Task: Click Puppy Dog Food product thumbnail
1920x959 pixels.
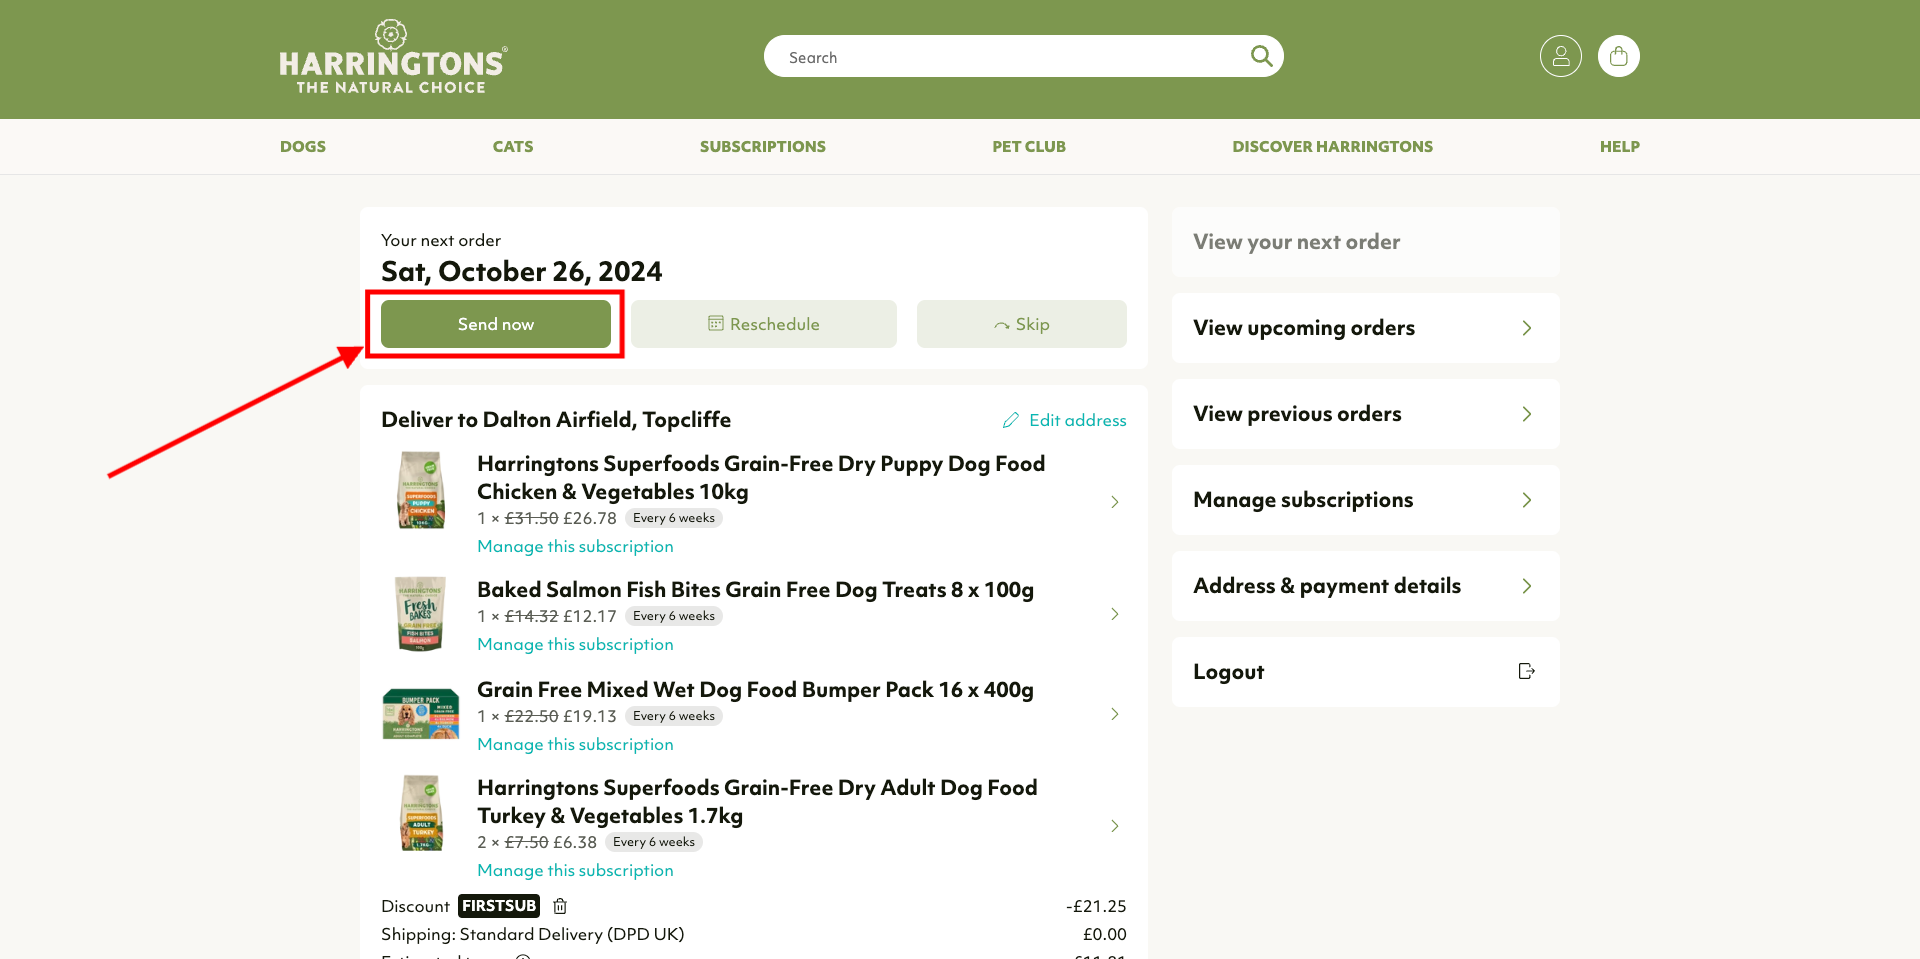Action: tap(421, 490)
